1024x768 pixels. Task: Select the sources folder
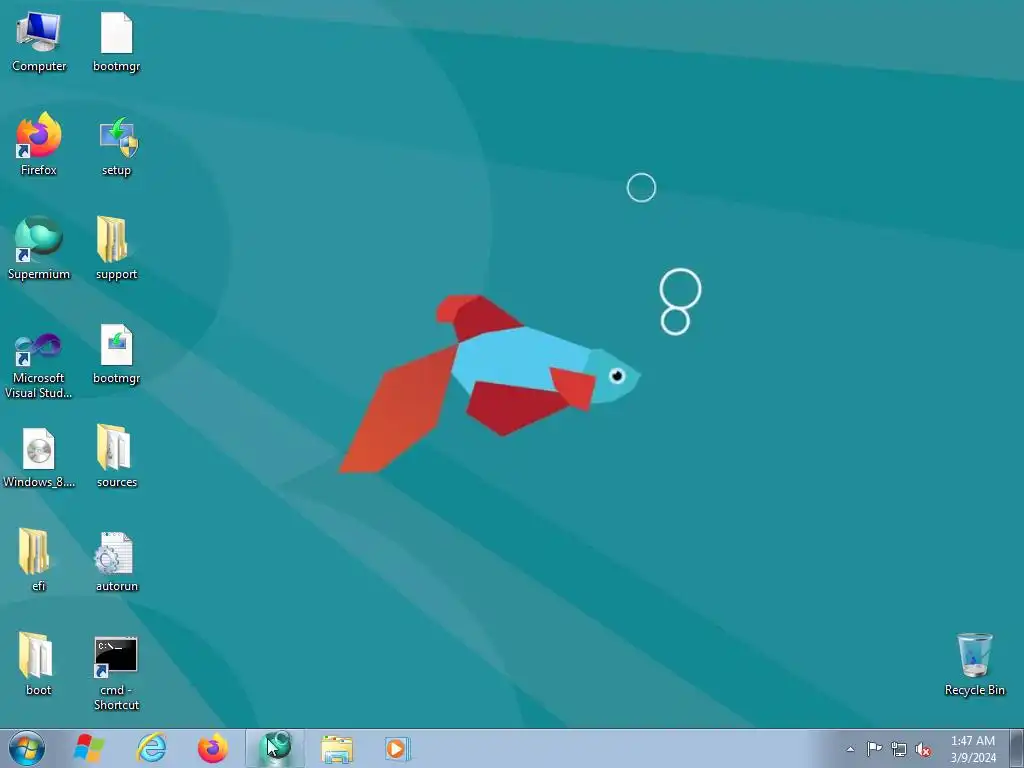[116, 456]
